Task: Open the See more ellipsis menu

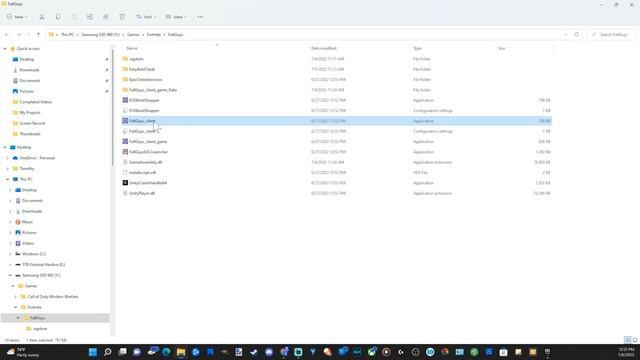Action: (200, 17)
